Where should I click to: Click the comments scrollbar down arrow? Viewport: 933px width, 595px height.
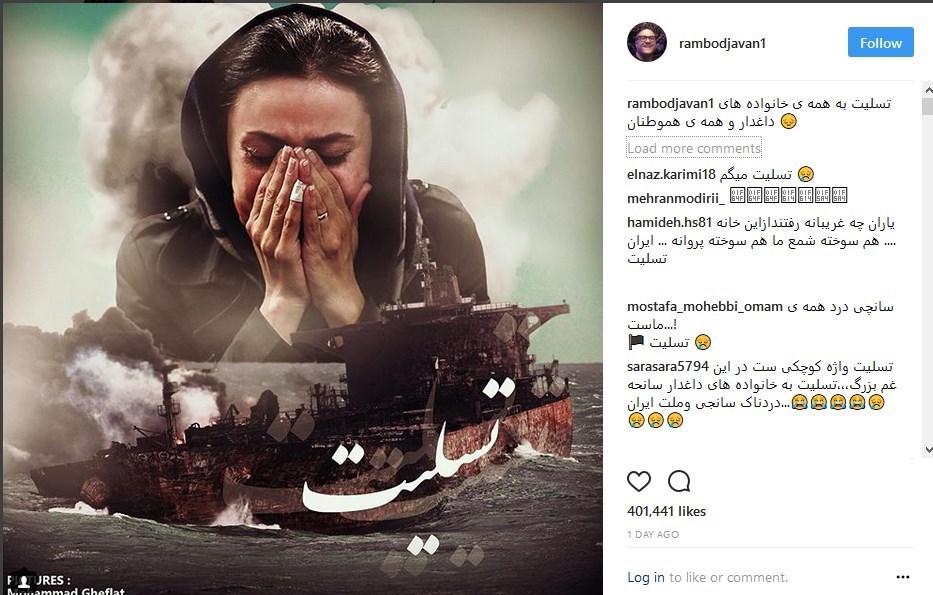pyautogui.click(x=928, y=450)
